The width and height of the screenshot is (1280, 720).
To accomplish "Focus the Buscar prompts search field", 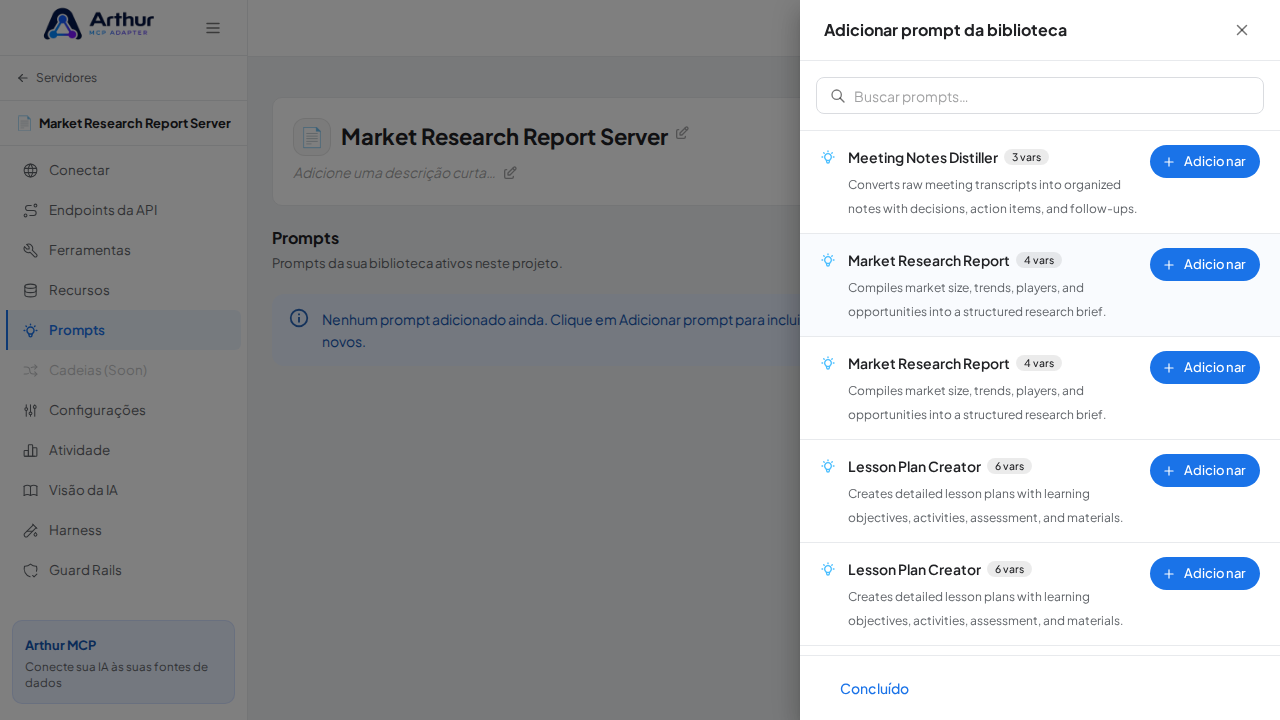I will click(x=1040, y=96).
